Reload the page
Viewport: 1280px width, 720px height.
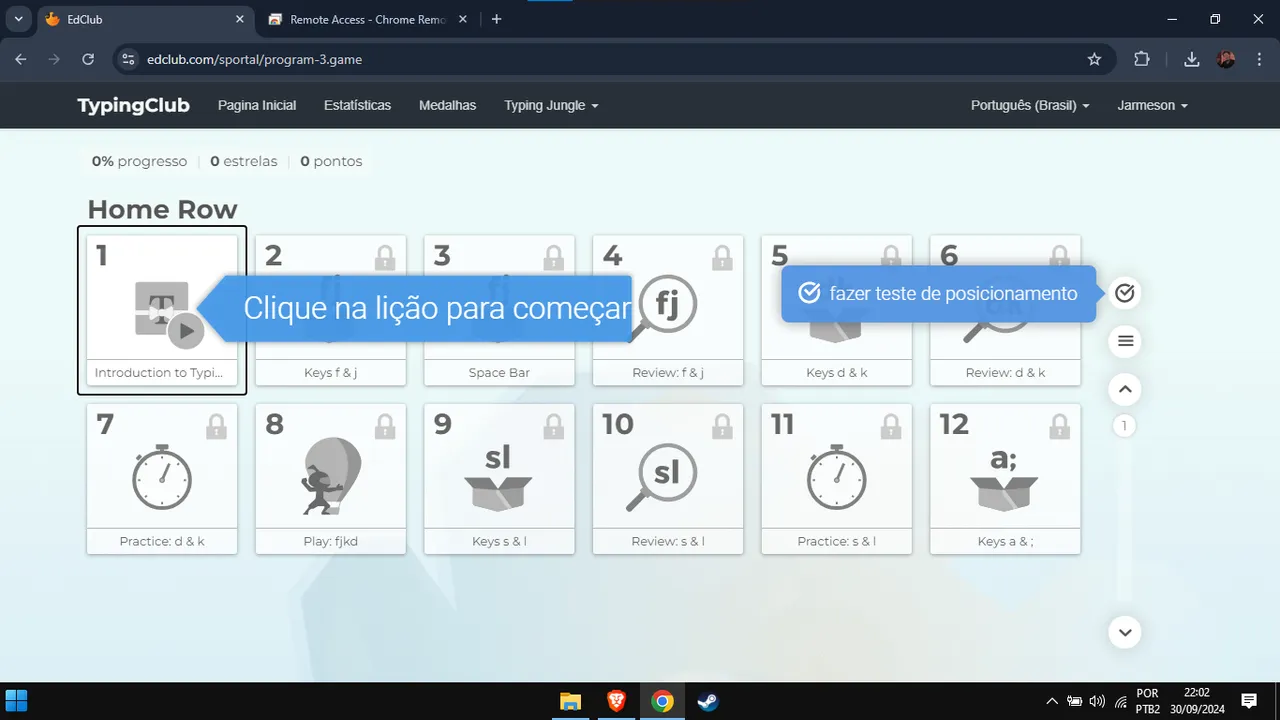[88, 59]
